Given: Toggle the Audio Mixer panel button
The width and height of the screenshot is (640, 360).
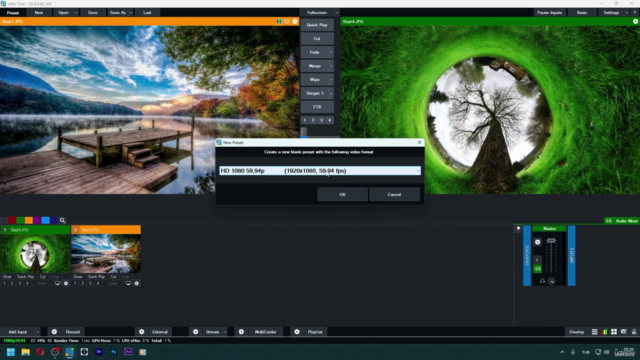Looking at the screenshot, I should pos(622,221).
